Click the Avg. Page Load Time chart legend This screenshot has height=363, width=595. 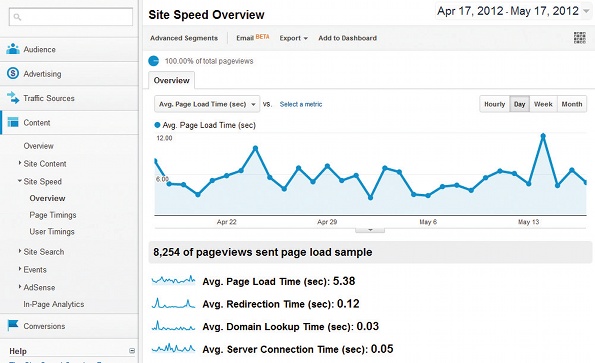click(x=205, y=125)
